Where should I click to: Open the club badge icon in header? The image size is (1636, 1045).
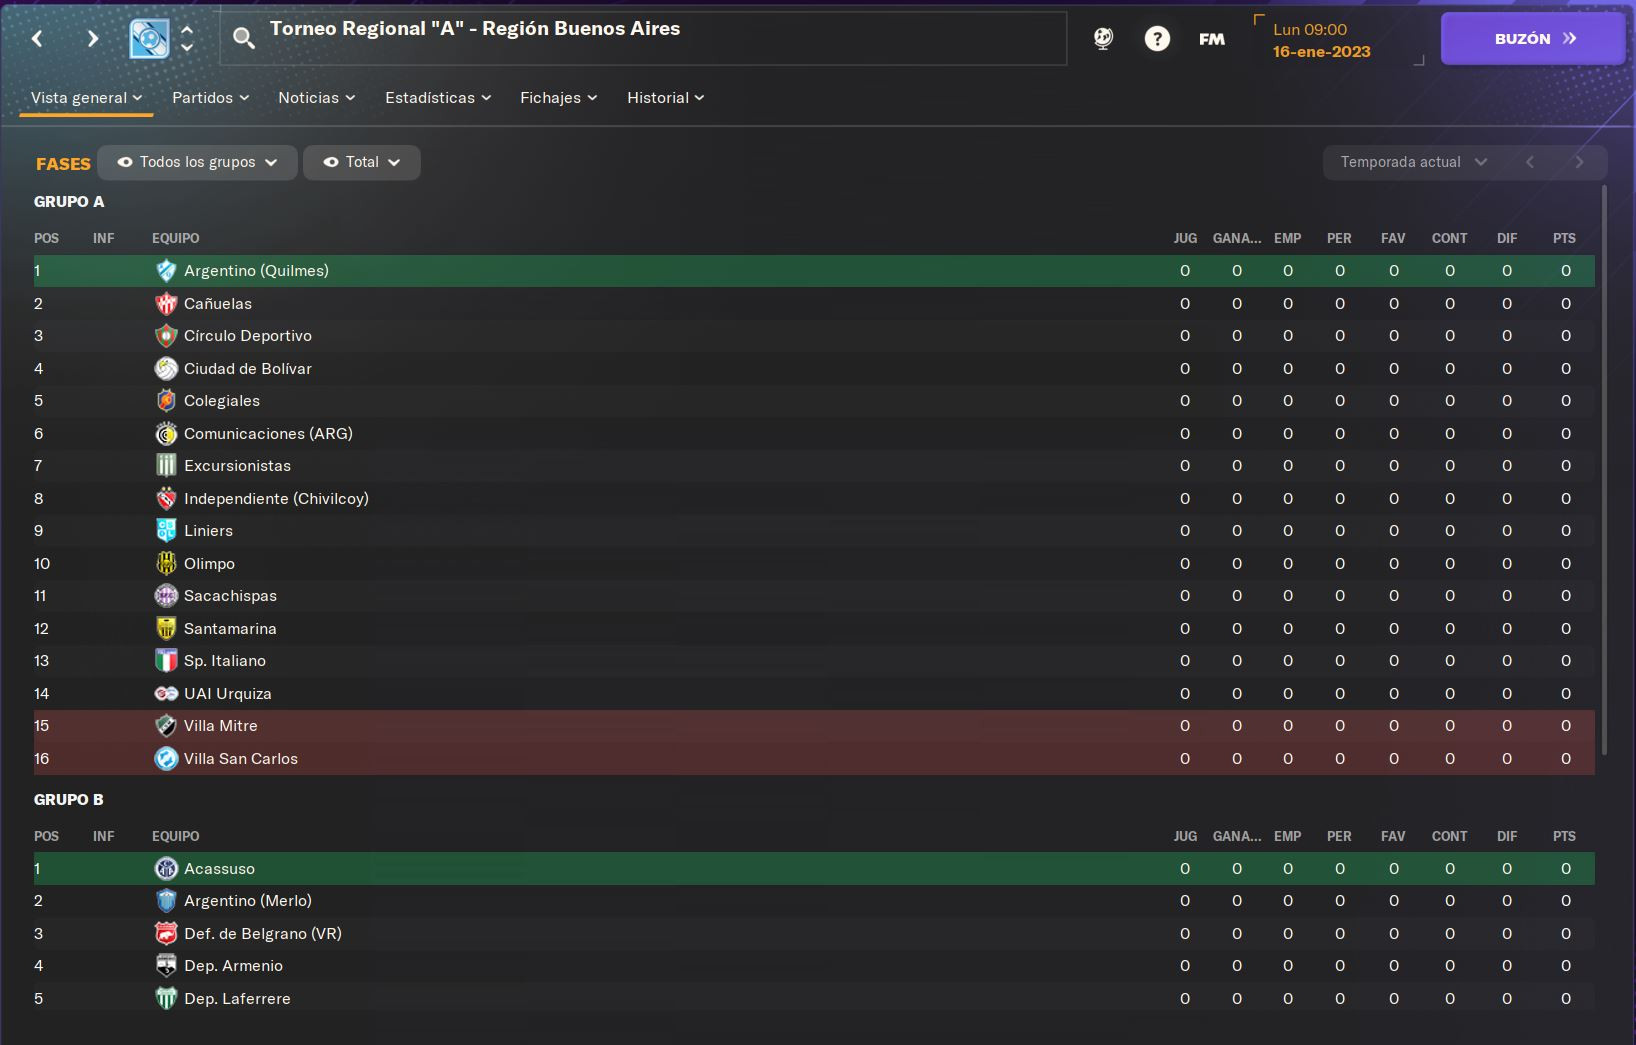tap(149, 39)
